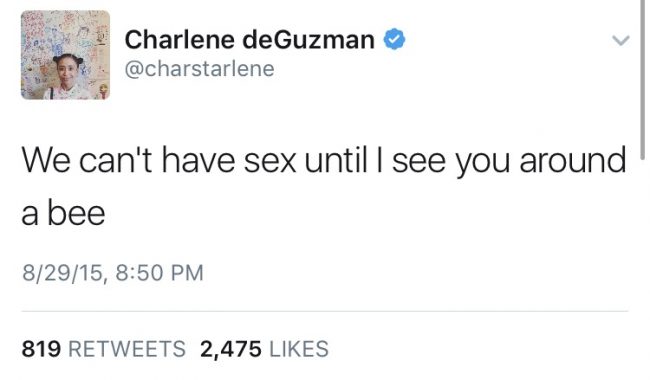
Task: View the 819 RETWEETS list
Action: 104,349
